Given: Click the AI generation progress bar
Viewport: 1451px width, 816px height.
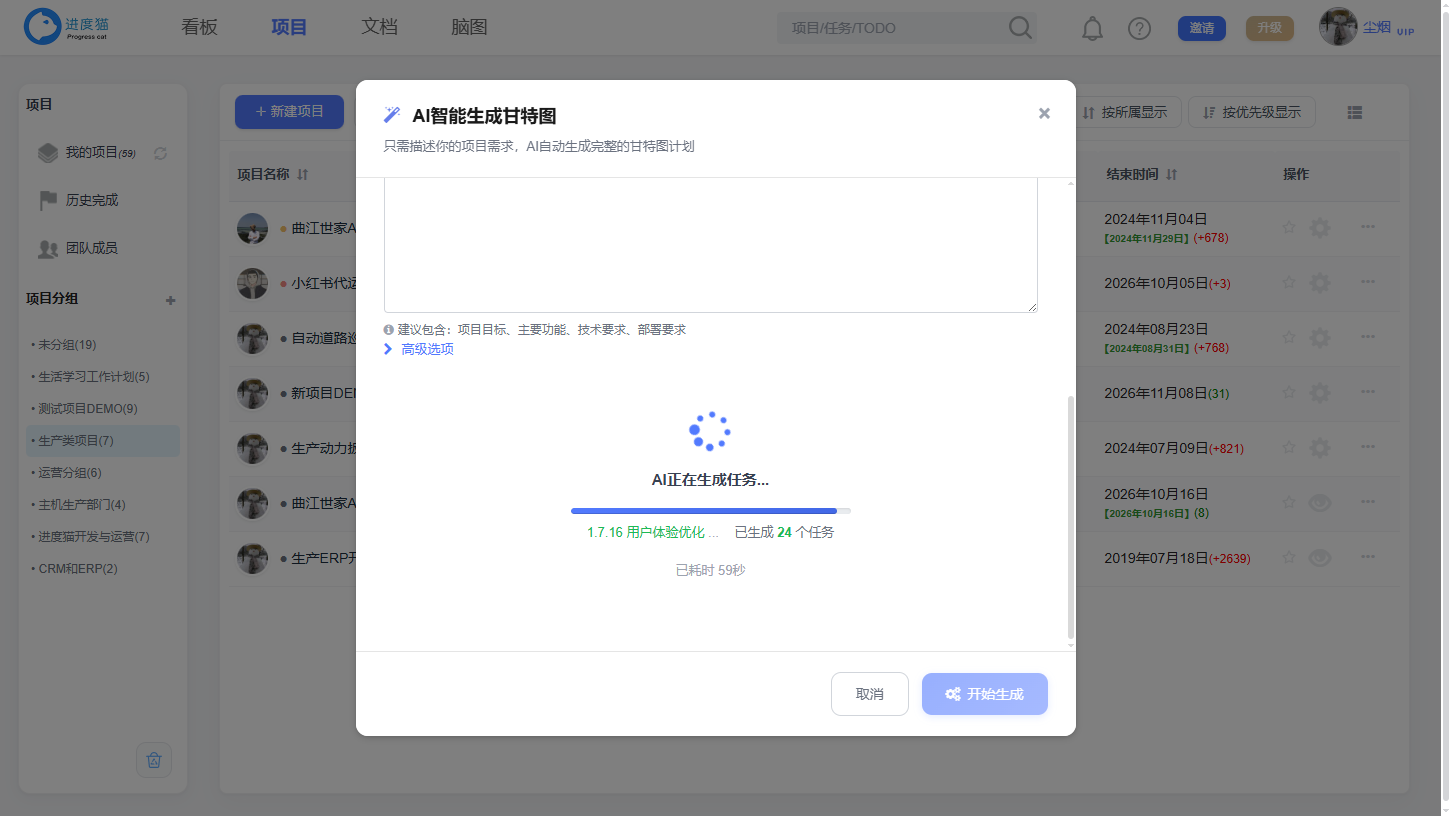Looking at the screenshot, I should click(x=711, y=510).
